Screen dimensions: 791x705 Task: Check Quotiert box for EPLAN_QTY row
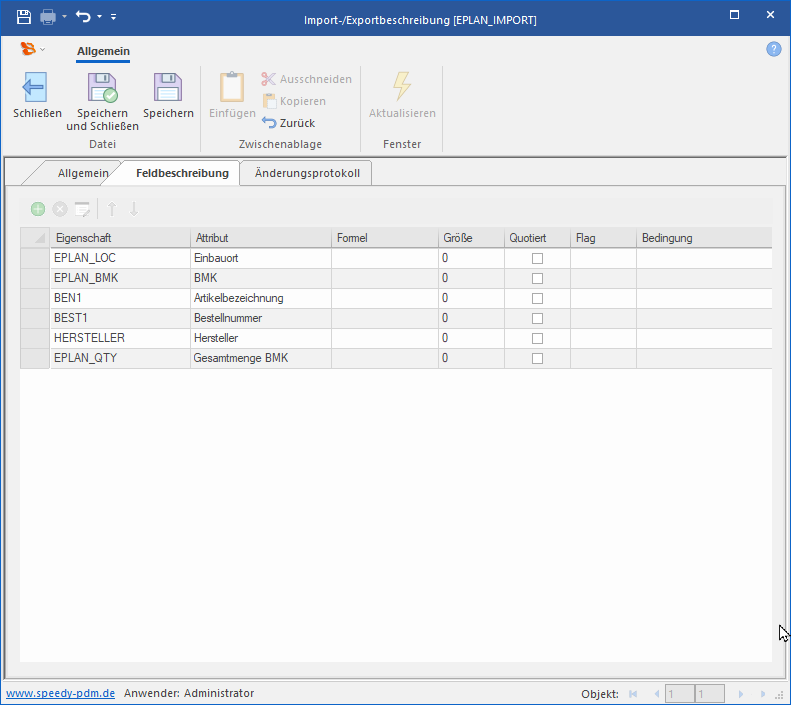pos(537,358)
